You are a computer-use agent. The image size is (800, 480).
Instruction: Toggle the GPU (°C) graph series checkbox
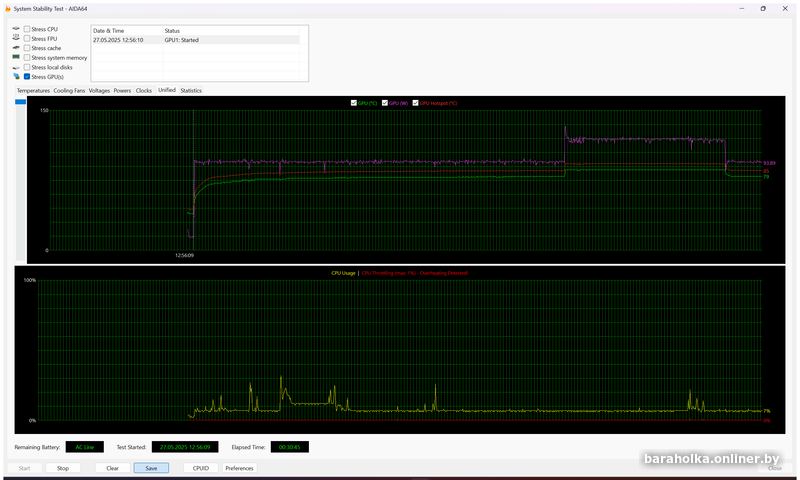[354, 103]
